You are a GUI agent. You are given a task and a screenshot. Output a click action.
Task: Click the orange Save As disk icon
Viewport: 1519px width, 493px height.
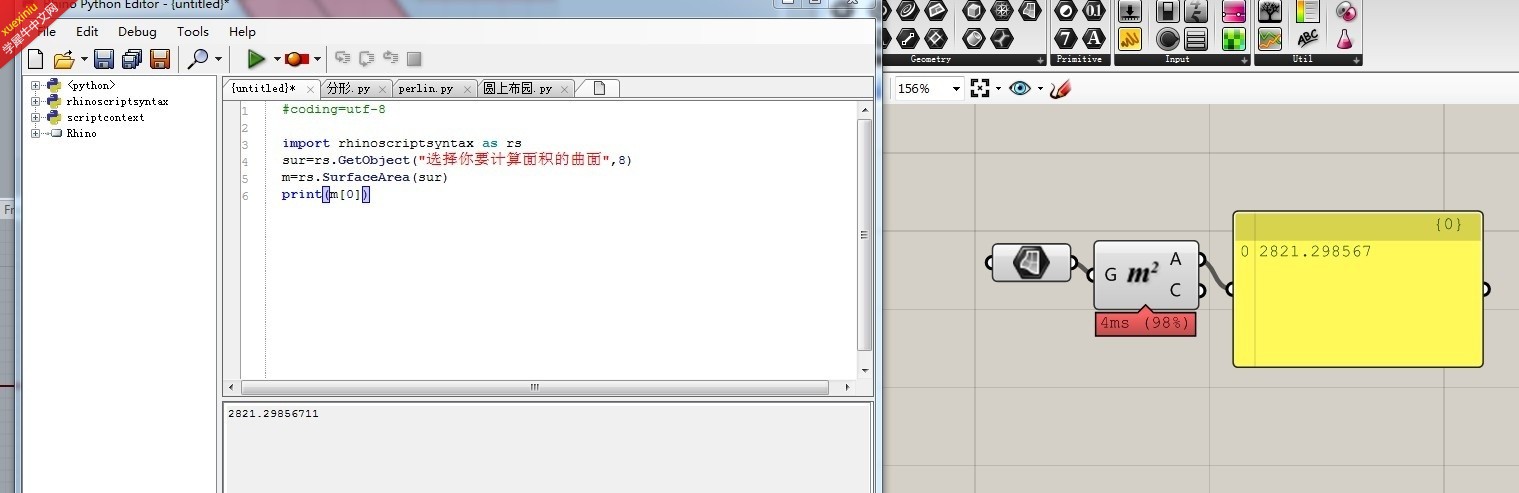tap(159, 59)
